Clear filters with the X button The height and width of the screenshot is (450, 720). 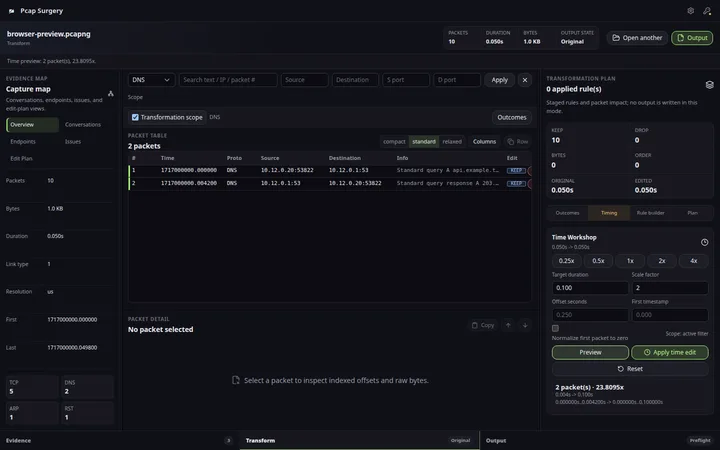525,80
